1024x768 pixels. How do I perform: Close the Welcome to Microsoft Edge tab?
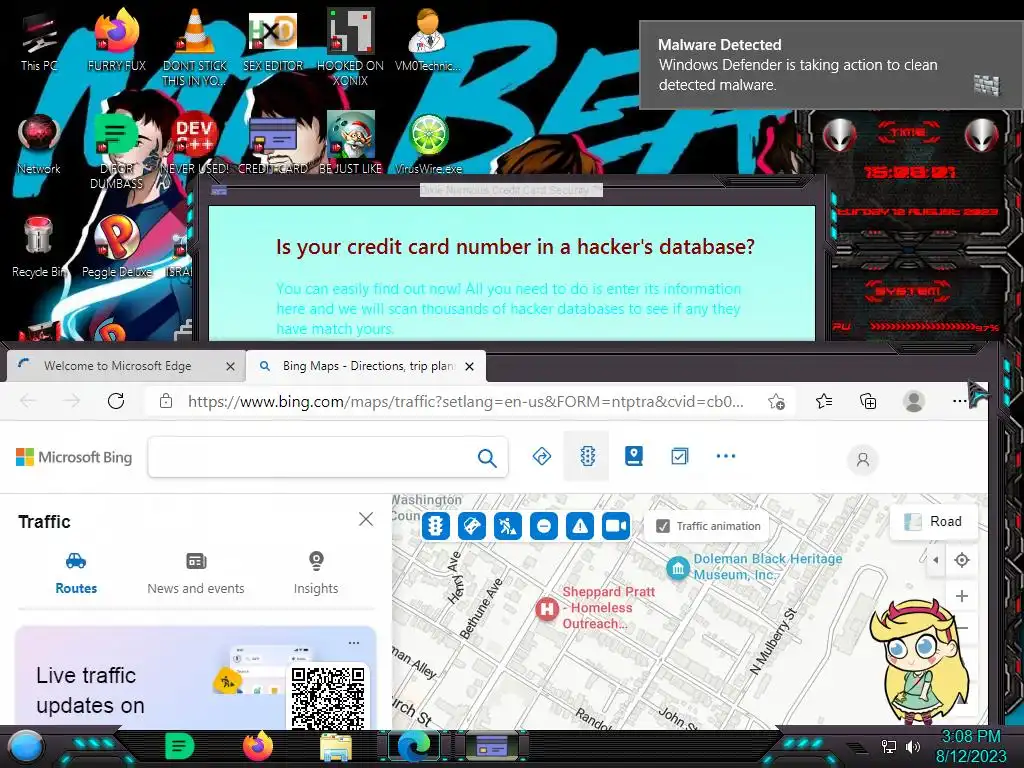[230, 366]
